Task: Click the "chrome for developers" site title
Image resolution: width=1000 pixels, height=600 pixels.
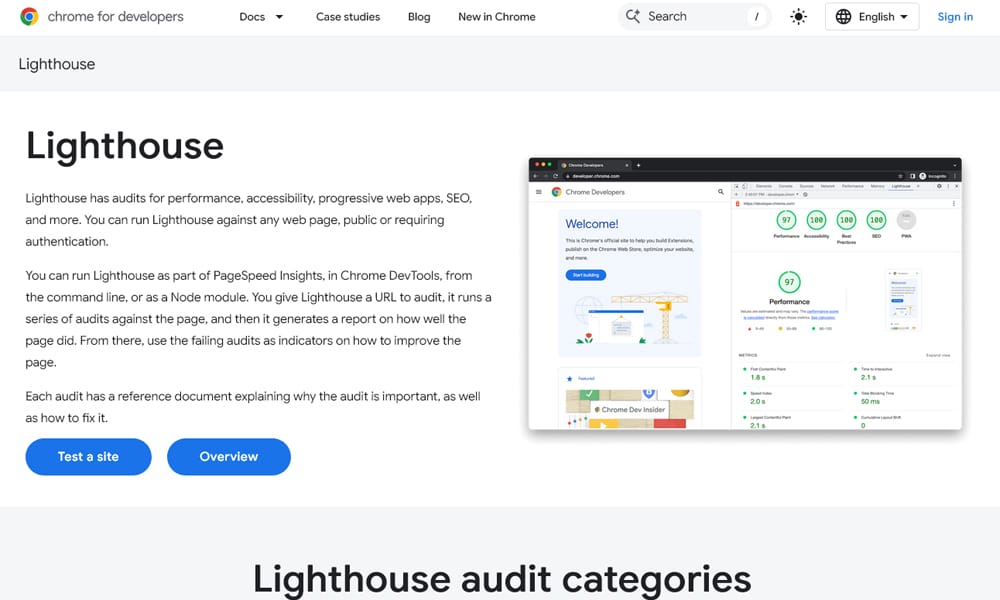Action: (116, 17)
